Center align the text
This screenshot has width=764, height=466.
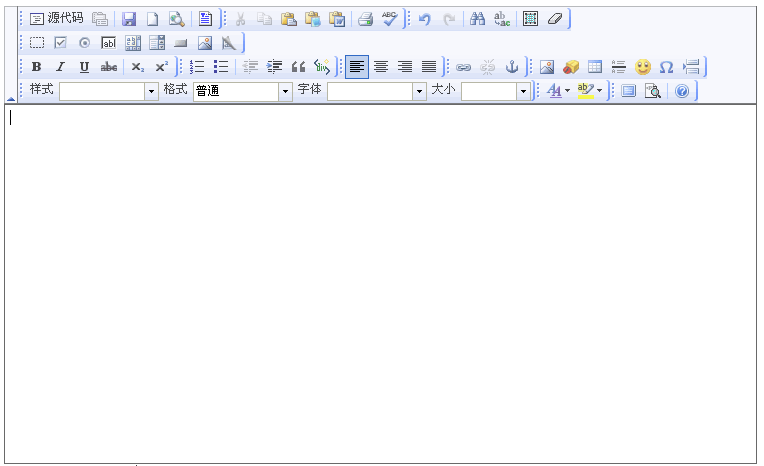[x=381, y=67]
